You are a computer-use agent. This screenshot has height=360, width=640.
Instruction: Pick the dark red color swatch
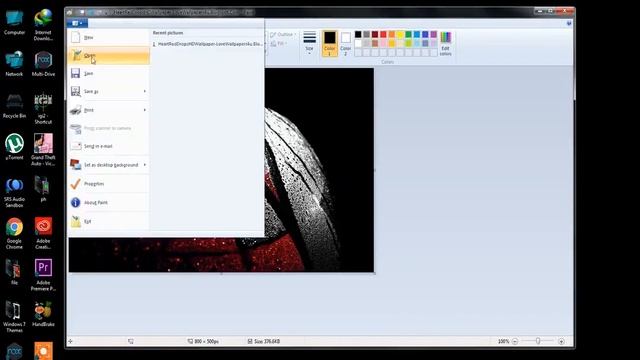(x=375, y=34)
